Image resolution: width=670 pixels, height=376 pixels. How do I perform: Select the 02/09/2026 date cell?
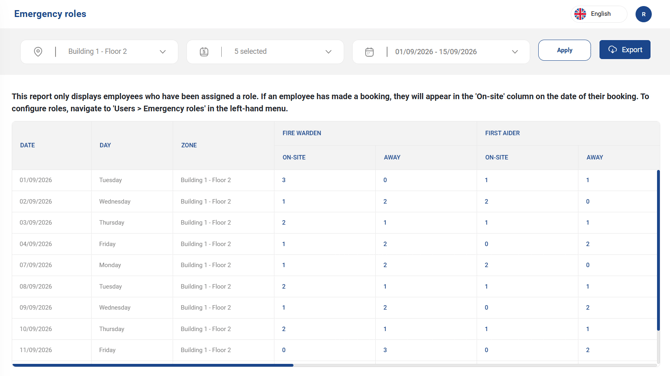pyautogui.click(x=36, y=201)
